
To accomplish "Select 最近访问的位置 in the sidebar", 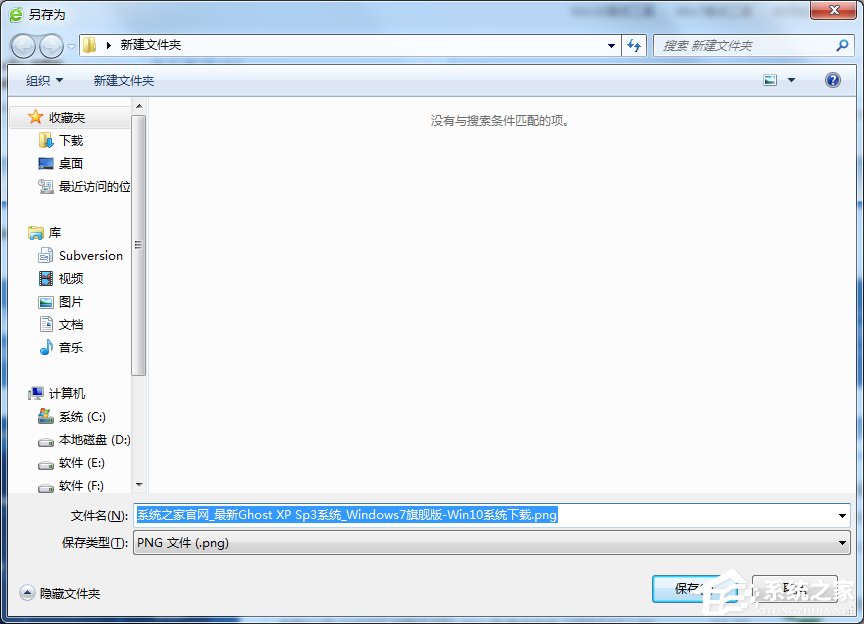I will [88, 187].
